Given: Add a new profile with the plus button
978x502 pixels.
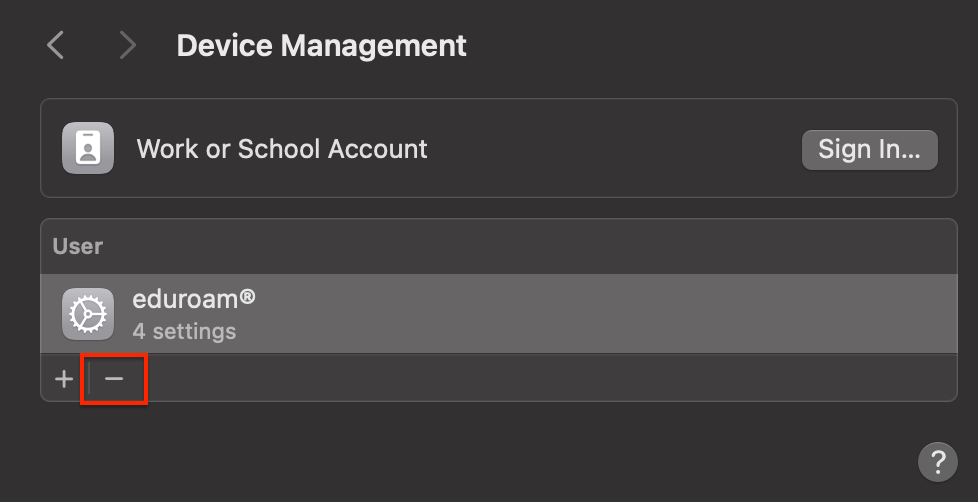Looking at the screenshot, I should point(64,379).
